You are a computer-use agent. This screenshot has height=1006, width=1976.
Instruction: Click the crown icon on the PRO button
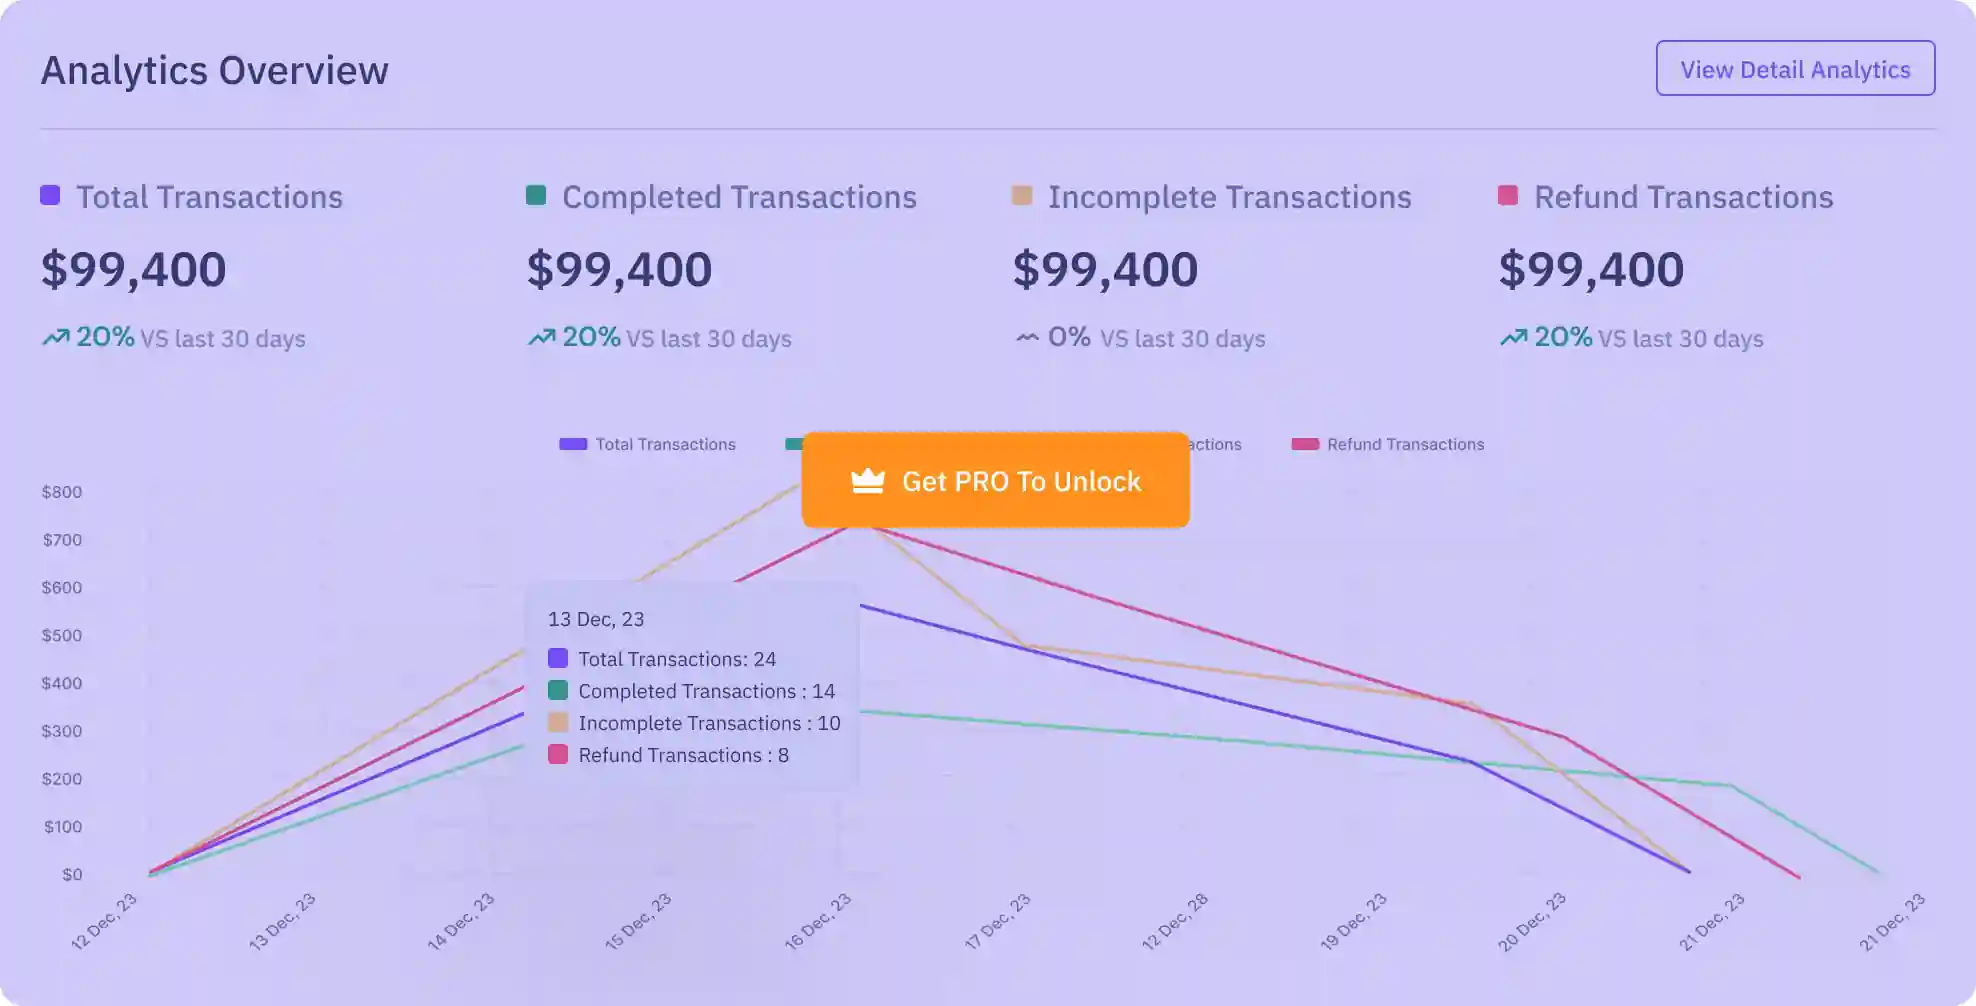tap(867, 481)
